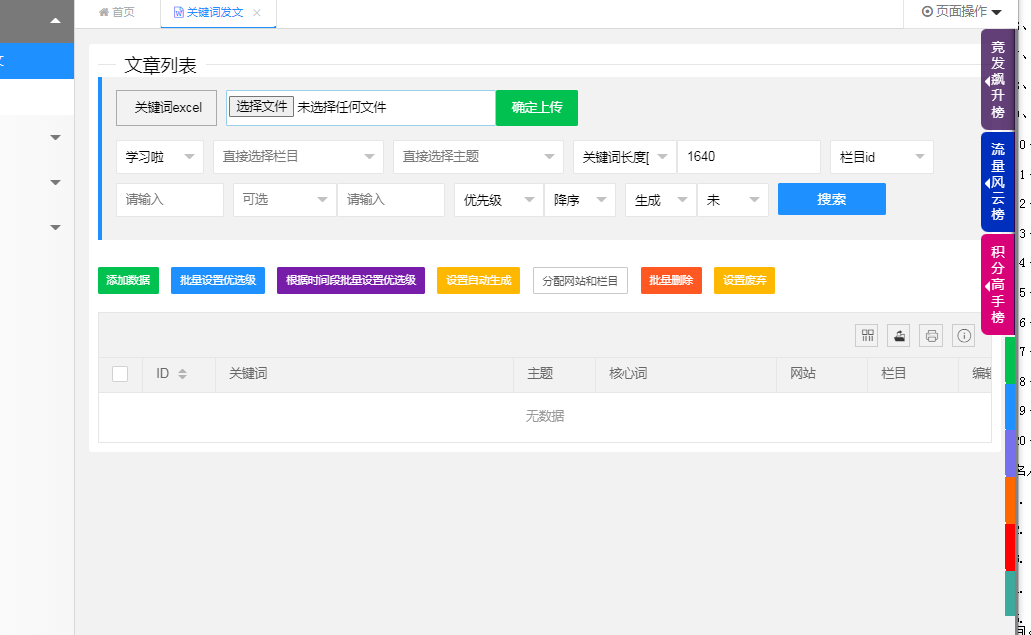Open the 未 status dropdown
Viewport: 1031px width, 635px height.
(x=733, y=200)
